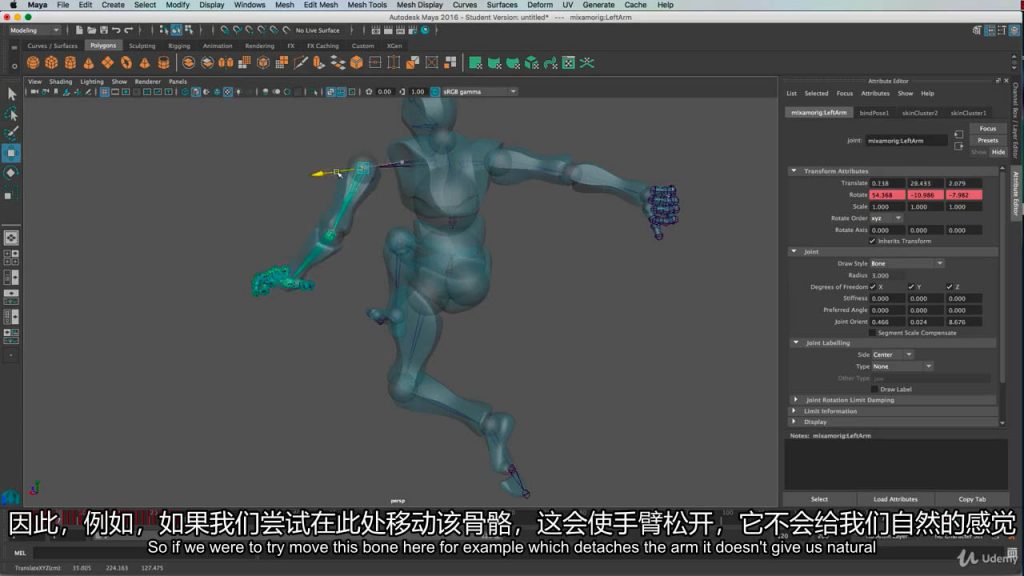Click the joint name field mixamorig:LeftArm

point(906,140)
